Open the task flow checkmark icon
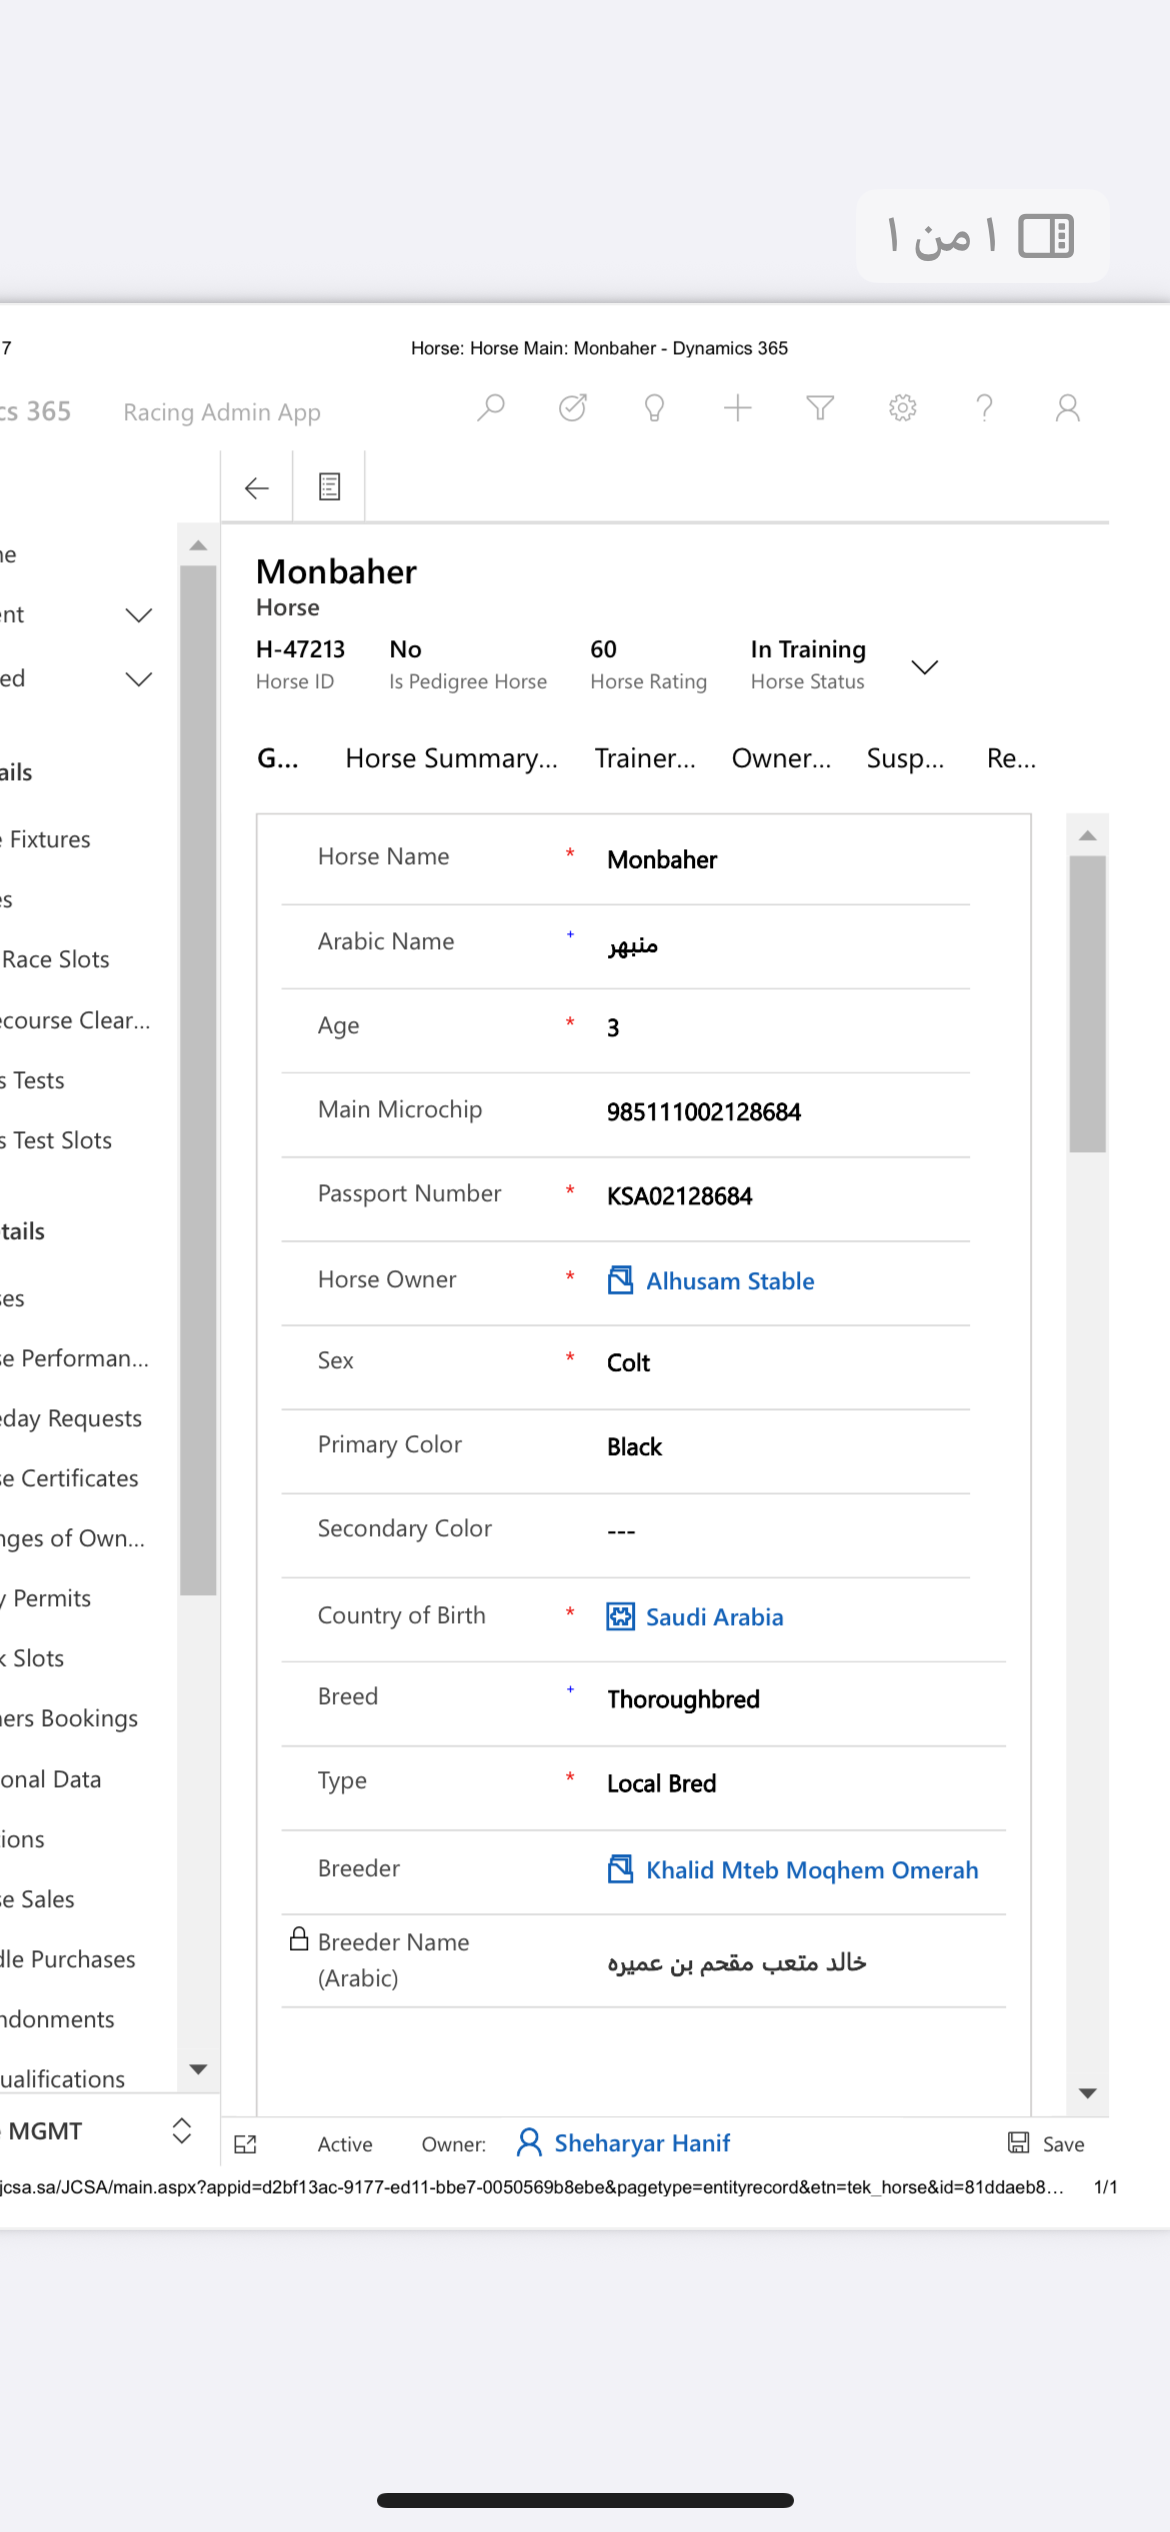The width and height of the screenshot is (1170, 2532). pos(573,408)
